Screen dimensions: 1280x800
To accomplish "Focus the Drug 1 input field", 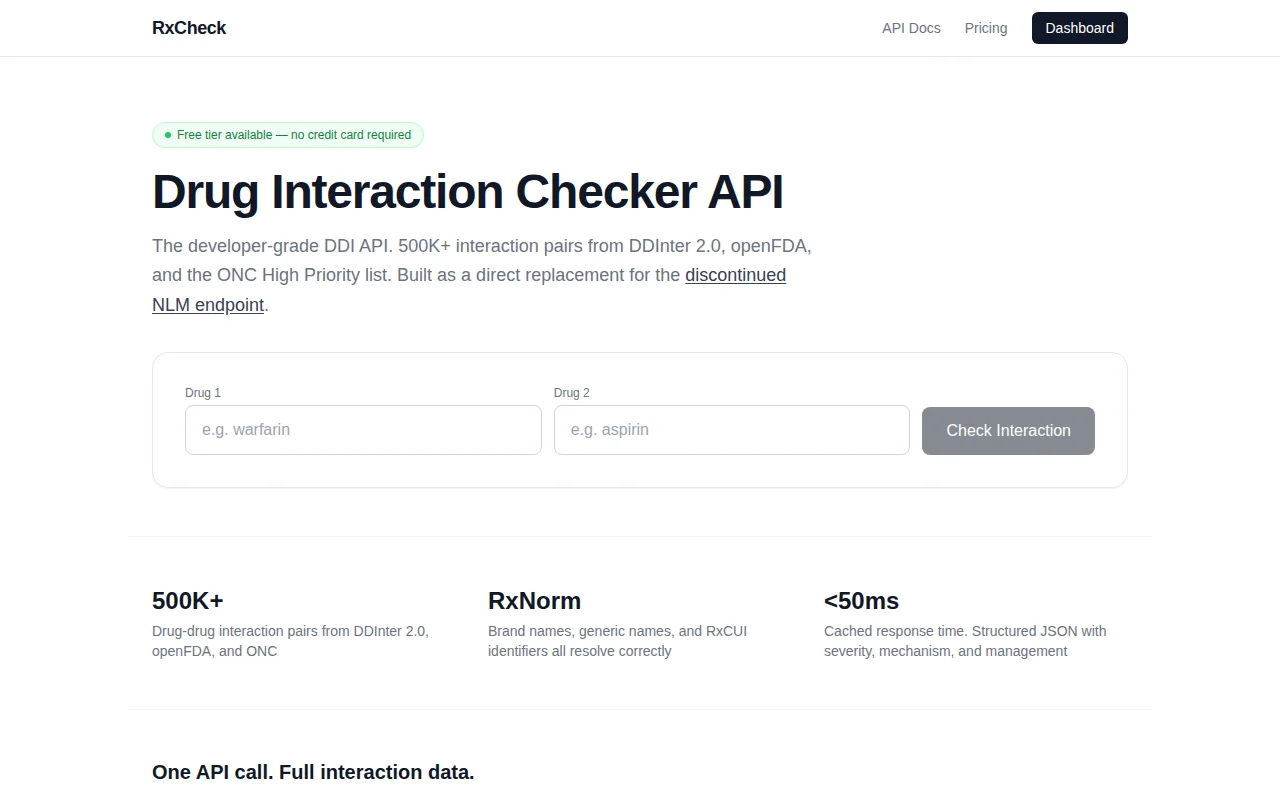I will (x=363, y=430).
